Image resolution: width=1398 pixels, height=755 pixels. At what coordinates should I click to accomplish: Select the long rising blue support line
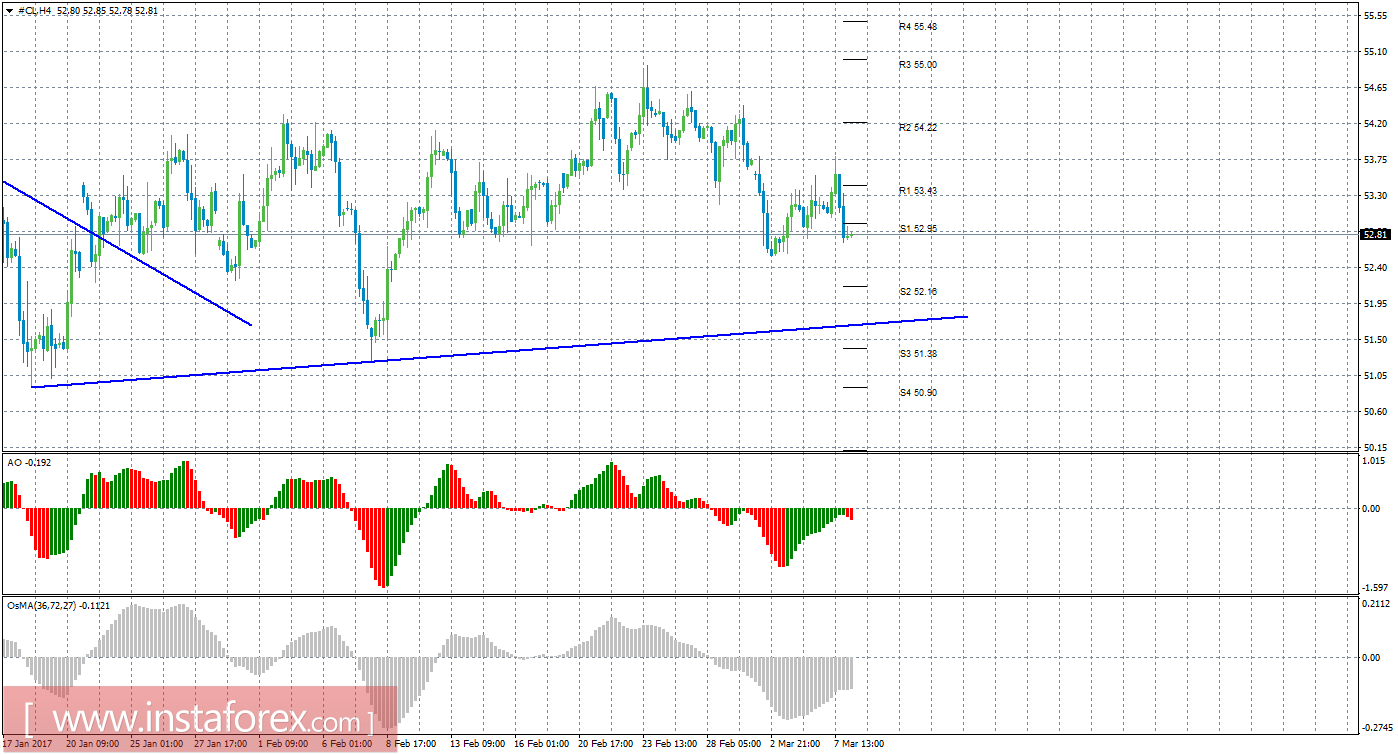coord(500,351)
